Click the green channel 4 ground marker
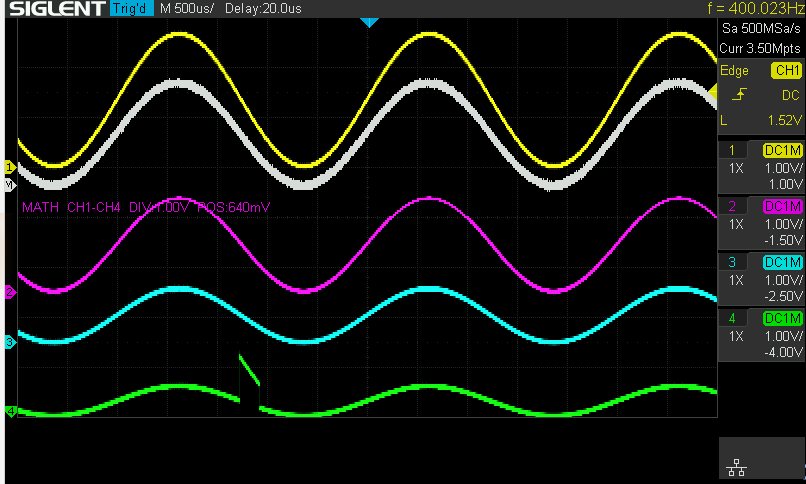Viewport: 806px width, 484px height. coord(10,411)
